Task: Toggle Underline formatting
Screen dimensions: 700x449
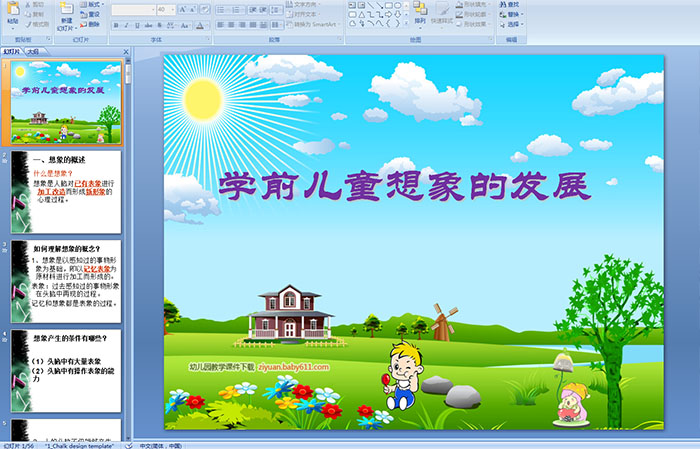Action: [x=137, y=25]
